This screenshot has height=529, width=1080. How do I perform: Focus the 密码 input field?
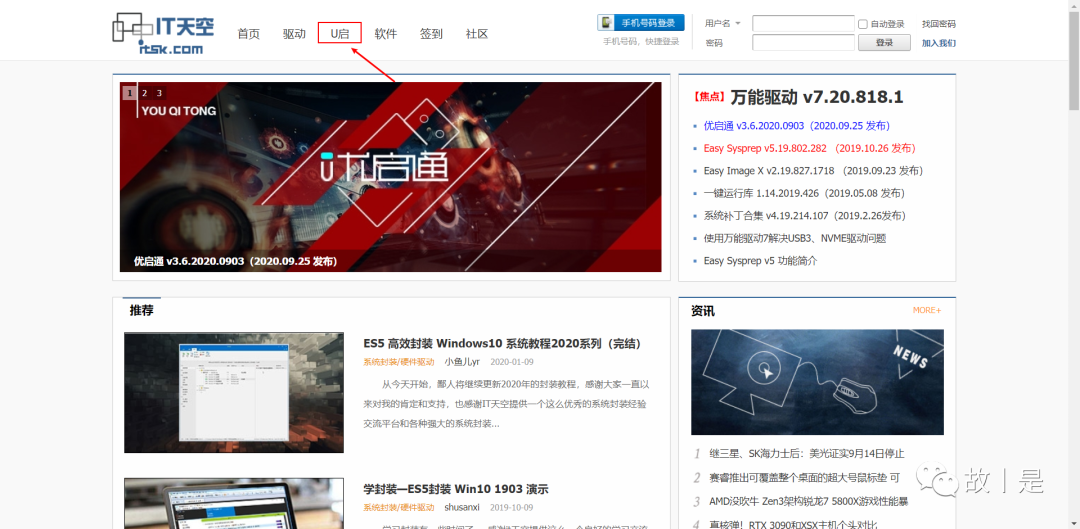[803, 43]
